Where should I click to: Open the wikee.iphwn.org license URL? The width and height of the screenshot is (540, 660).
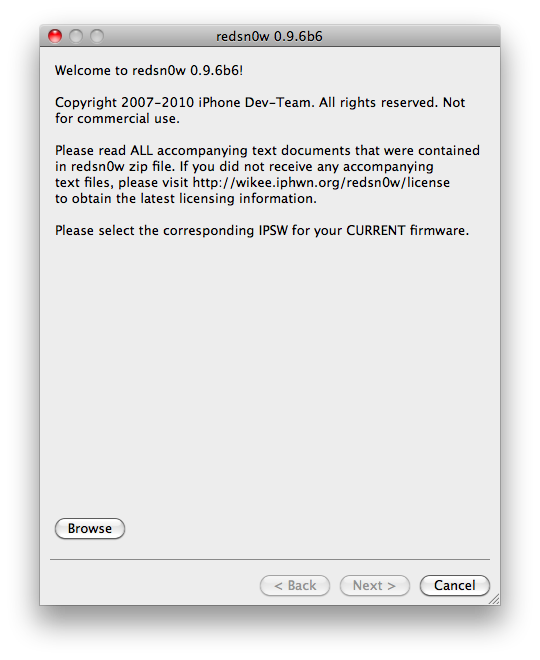321,183
